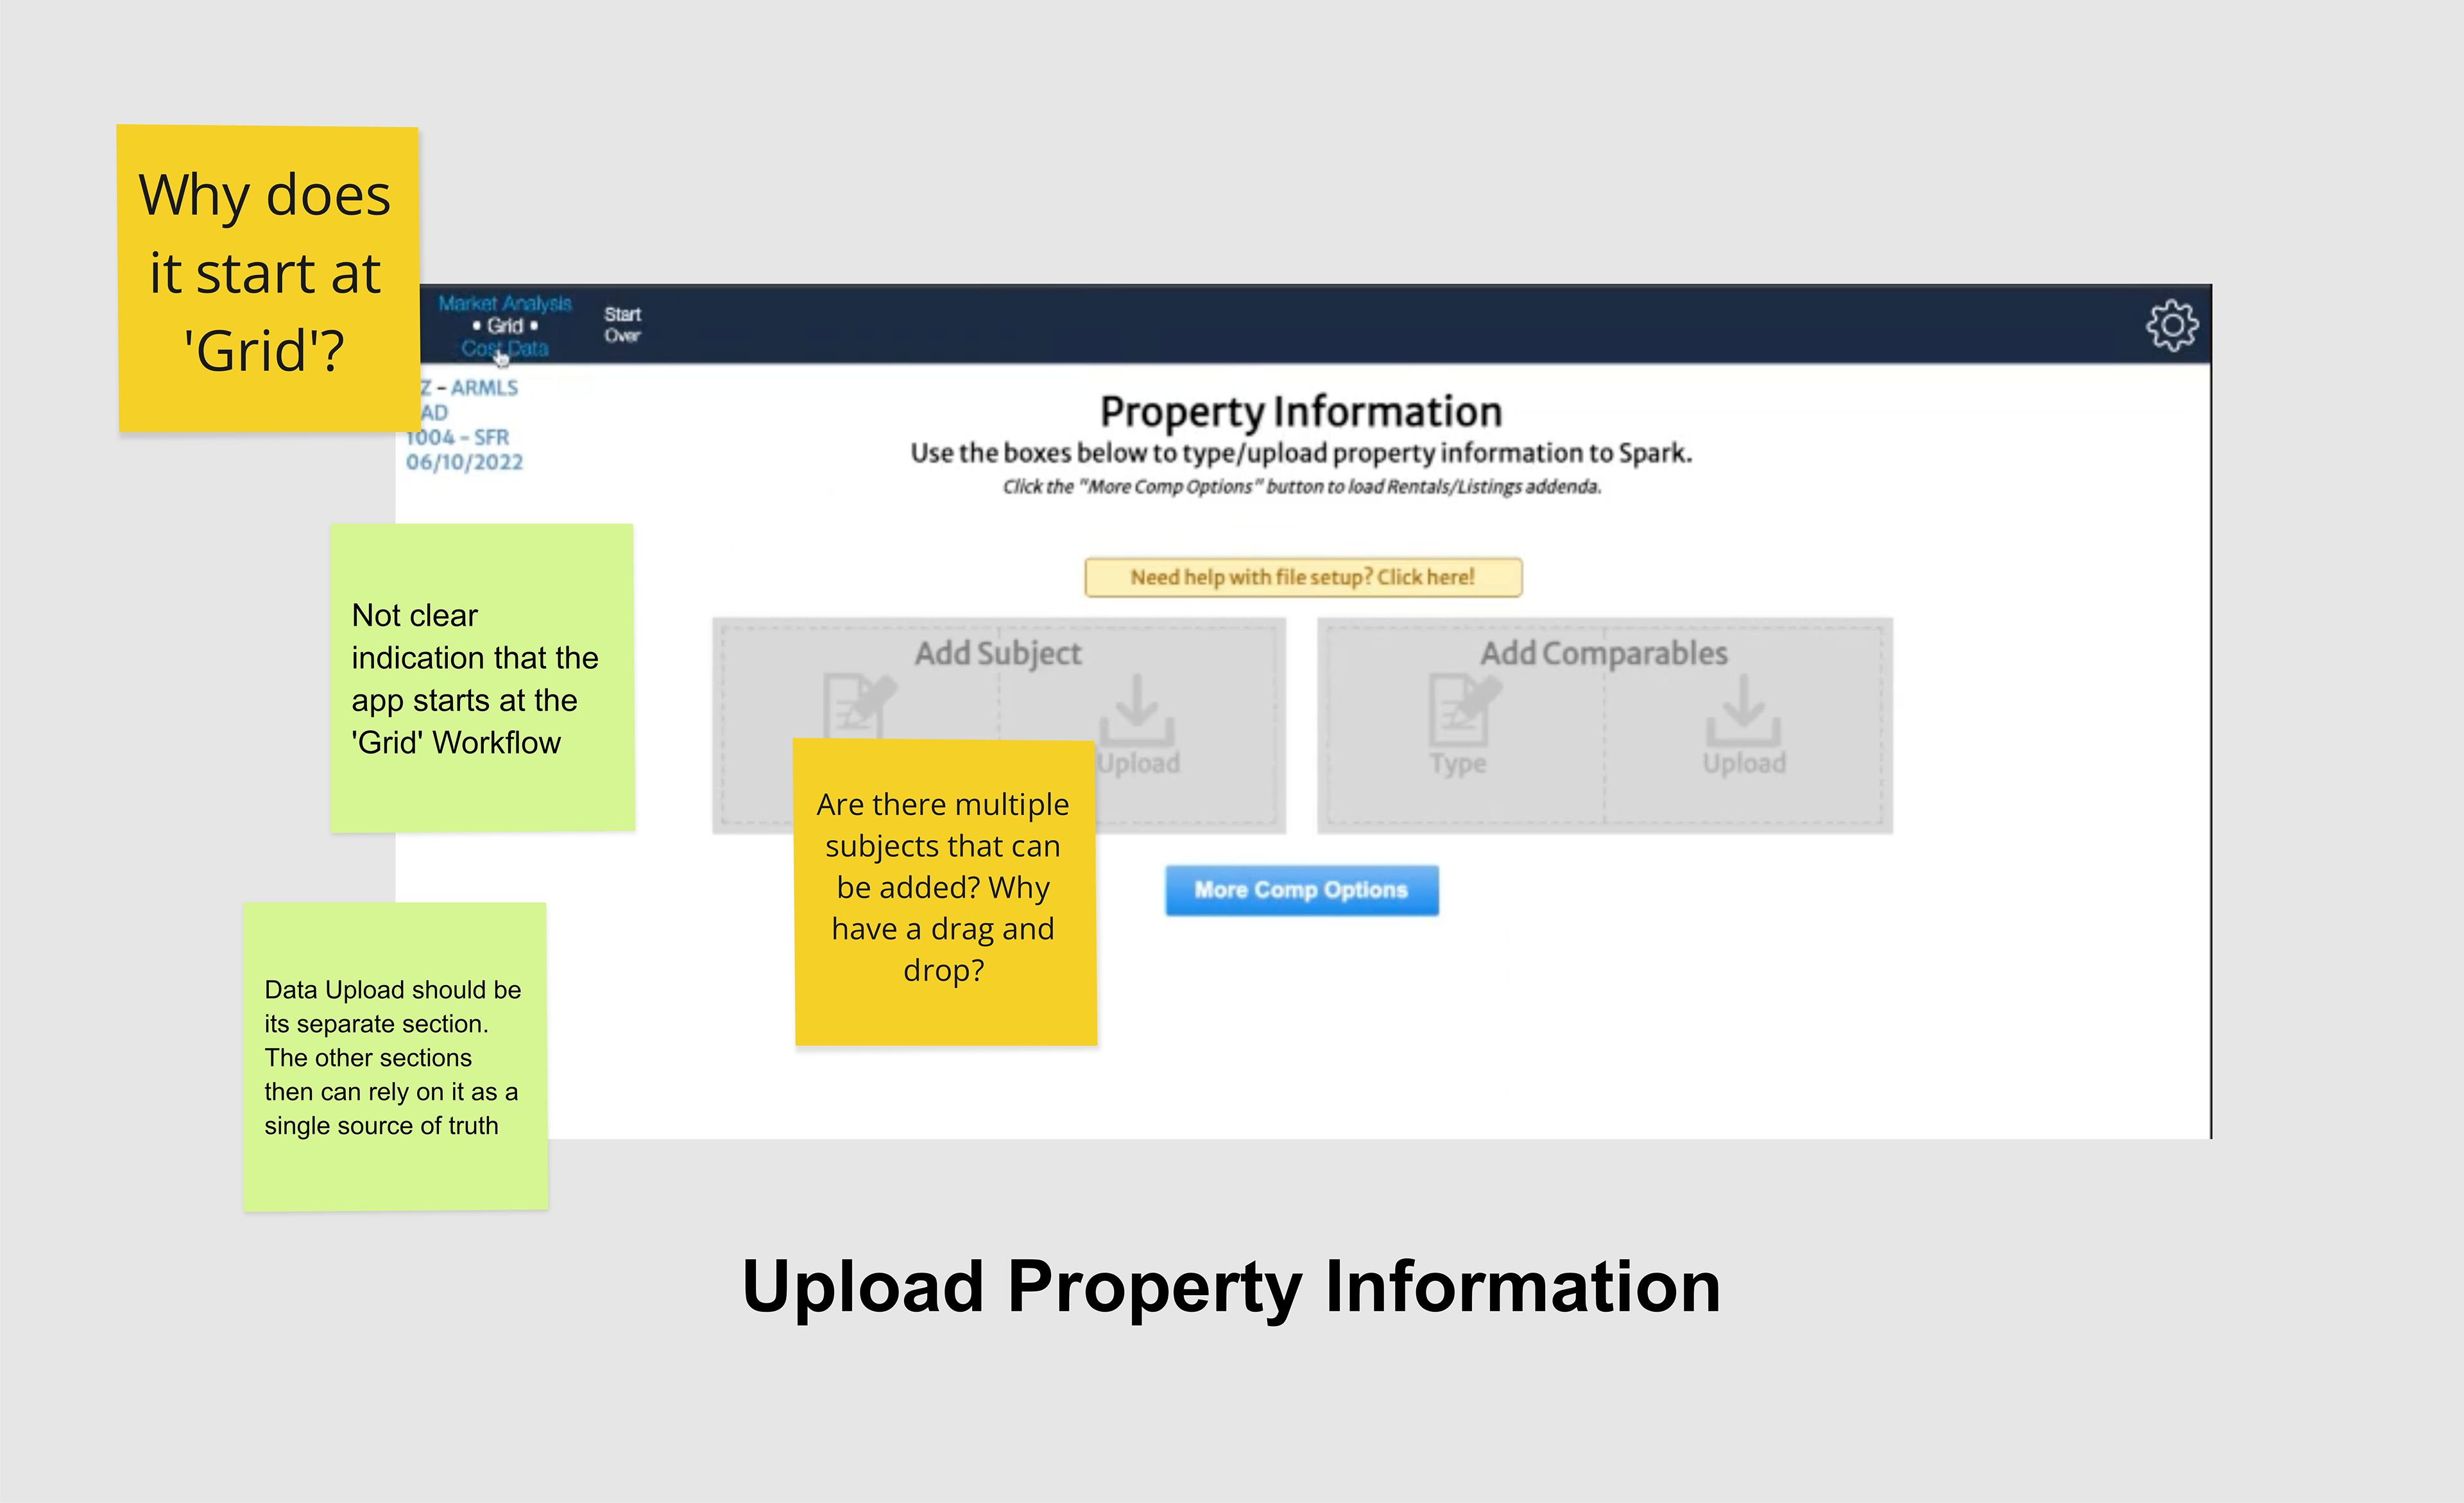Viewport: 2464px width, 1503px height.
Task: Select the 'Why does it start at Grid' sticky note
Action: [x=267, y=277]
